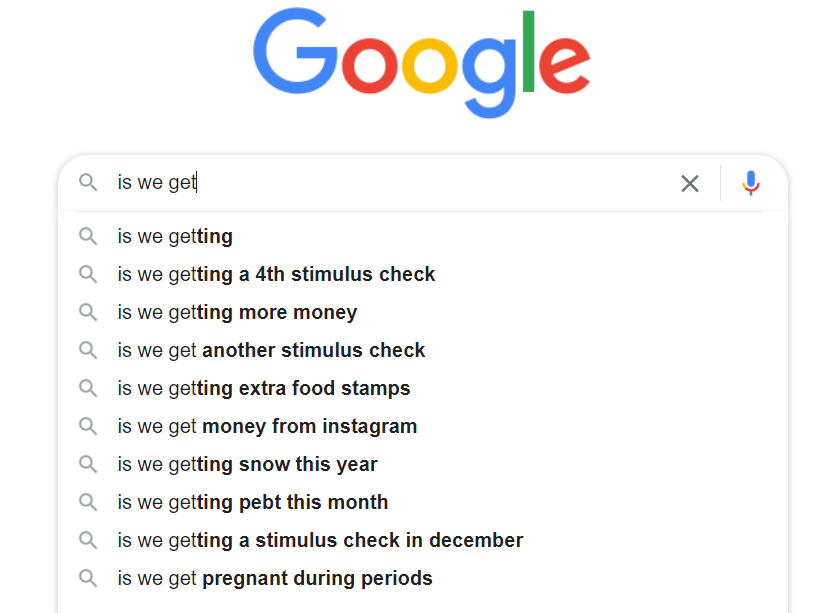
Task: Click the search icon beside "is we getting extra food stamps"
Action: point(88,388)
